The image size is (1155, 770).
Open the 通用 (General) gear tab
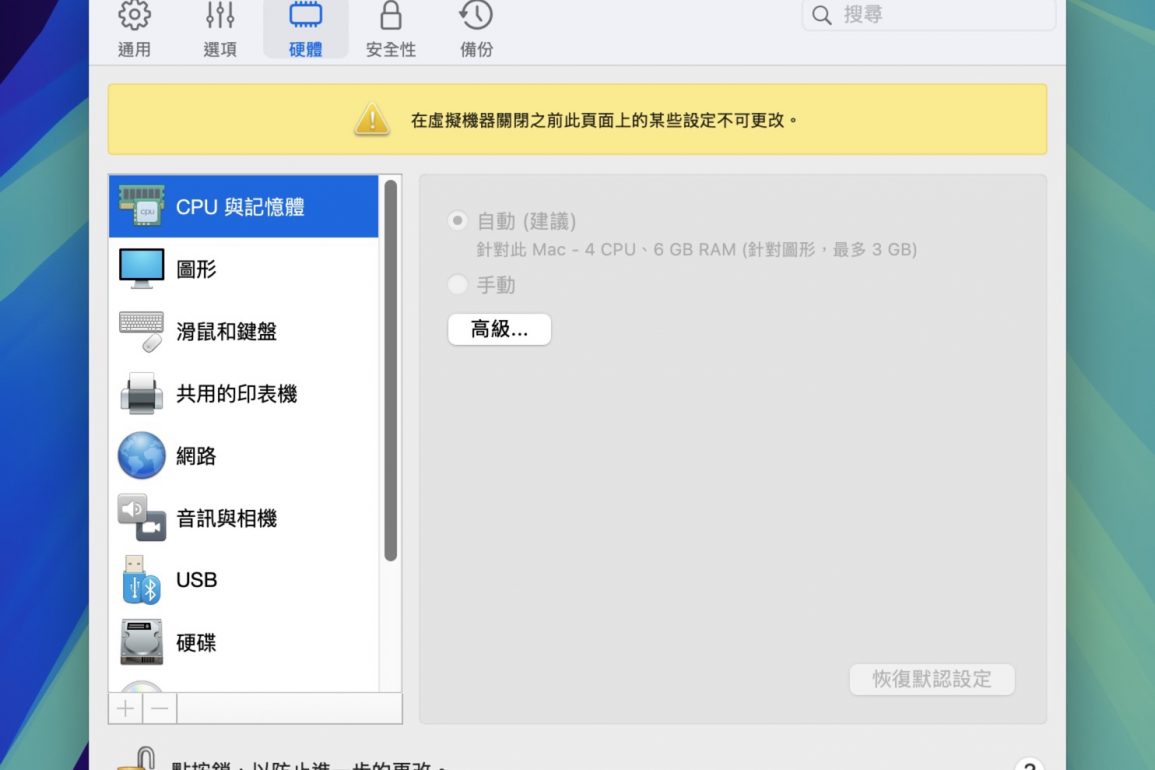[x=134, y=28]
